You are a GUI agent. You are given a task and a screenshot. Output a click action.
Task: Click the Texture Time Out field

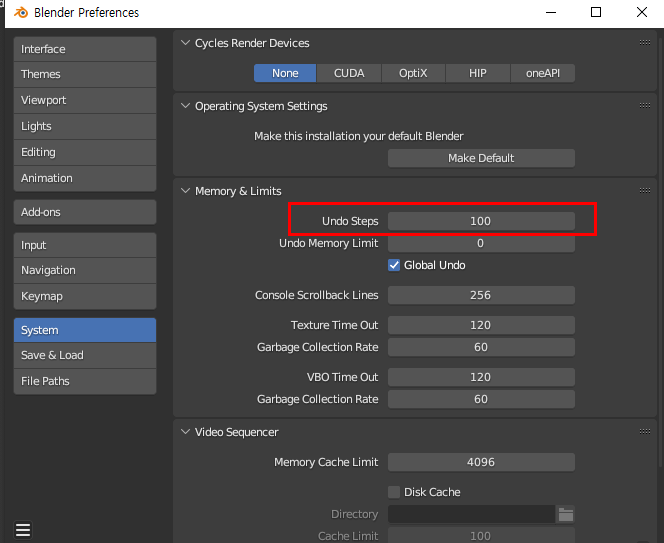point(481,325)
